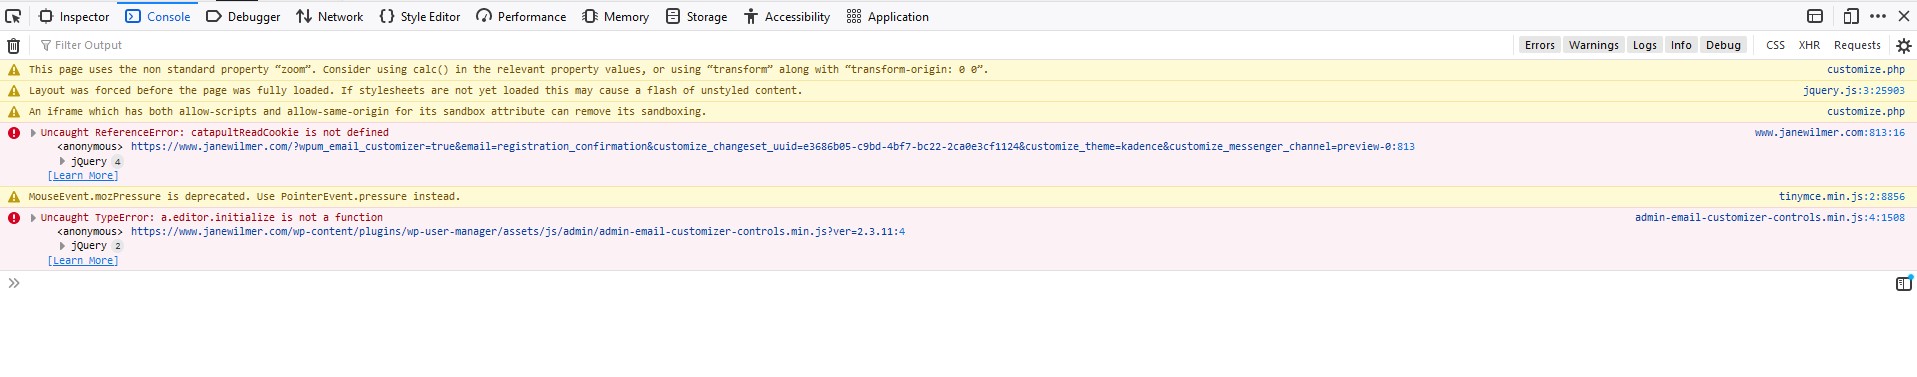The image size is (1917, 377).
Task: Expand the jQuery 4 stack frames
Action: pos(62,161)
